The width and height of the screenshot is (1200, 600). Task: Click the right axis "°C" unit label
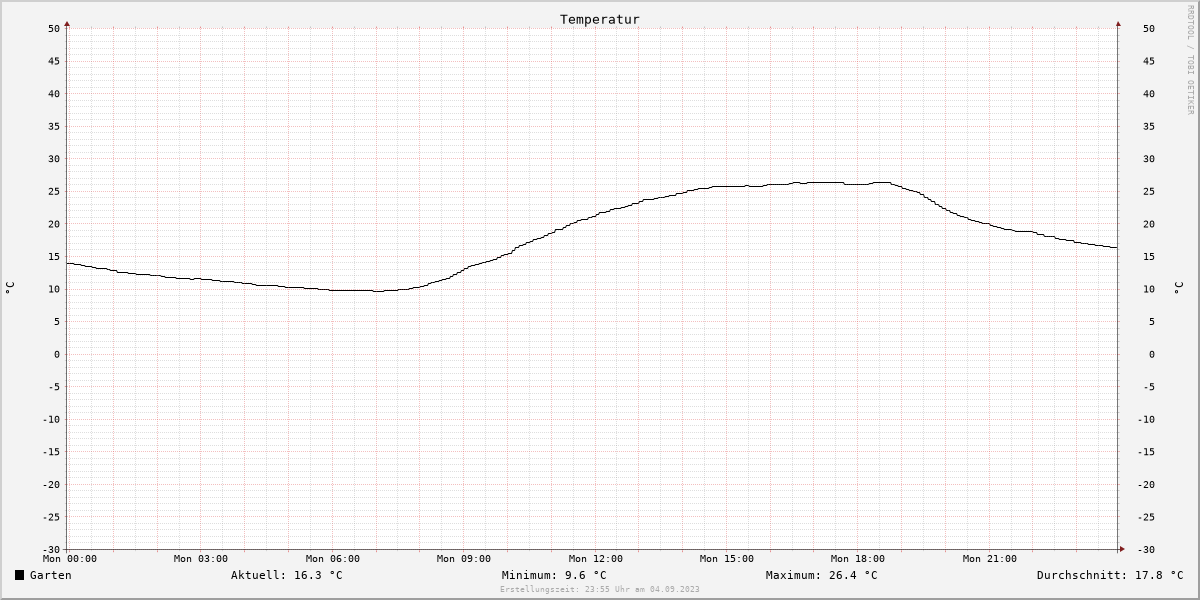(x=1177, y=288)
